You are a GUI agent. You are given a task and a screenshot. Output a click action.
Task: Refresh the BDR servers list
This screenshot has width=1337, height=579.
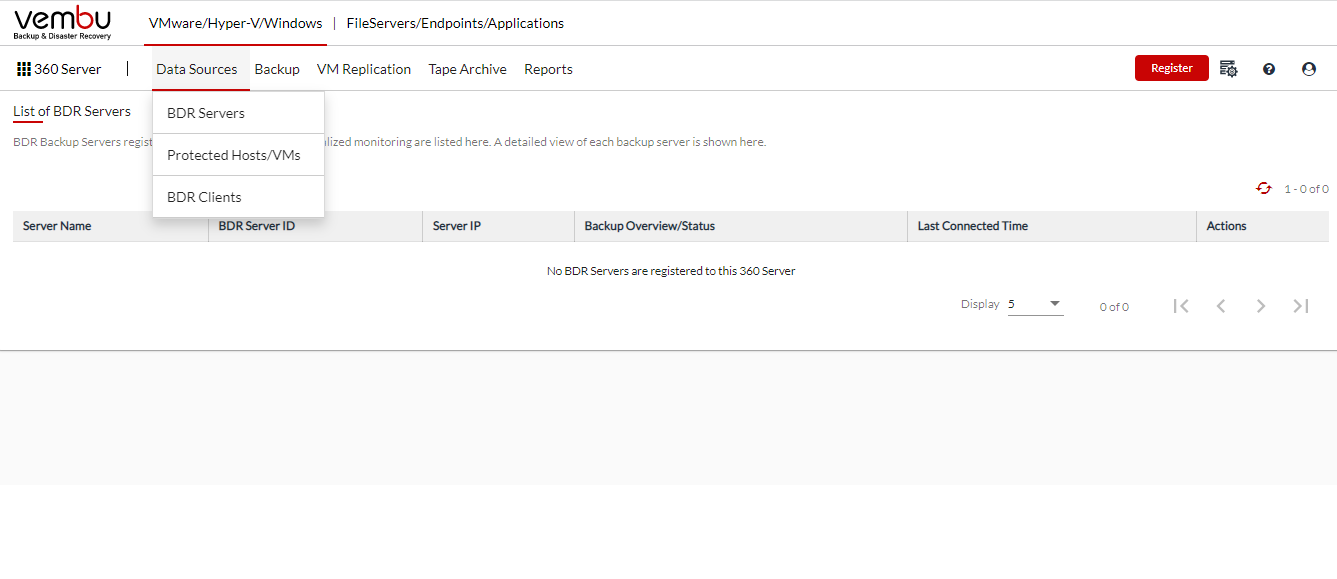click(1264, 188)
